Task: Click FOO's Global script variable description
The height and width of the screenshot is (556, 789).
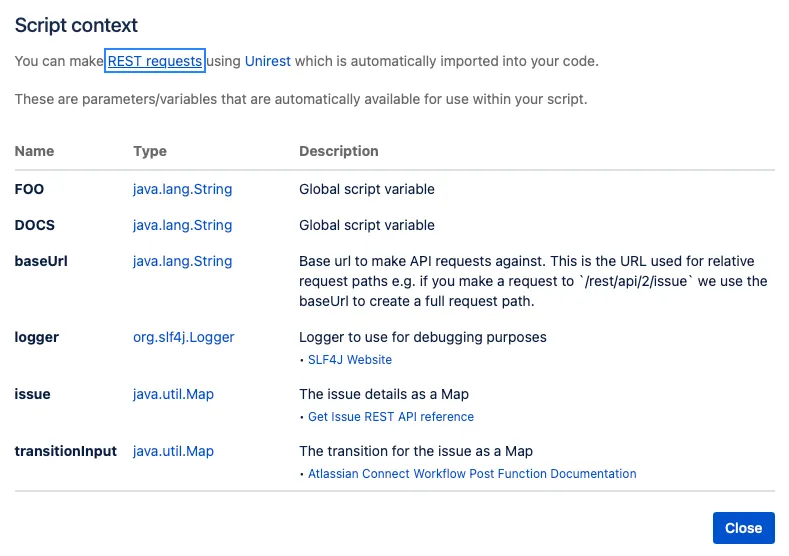Action: [367, 189]
